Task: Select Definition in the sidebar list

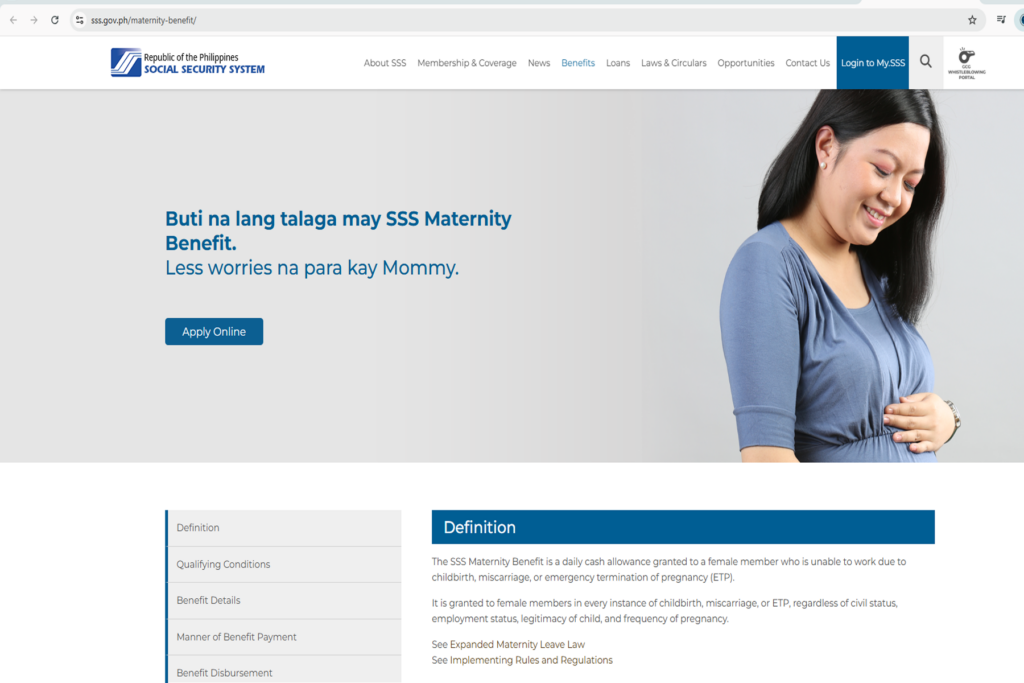Action: 284,528
